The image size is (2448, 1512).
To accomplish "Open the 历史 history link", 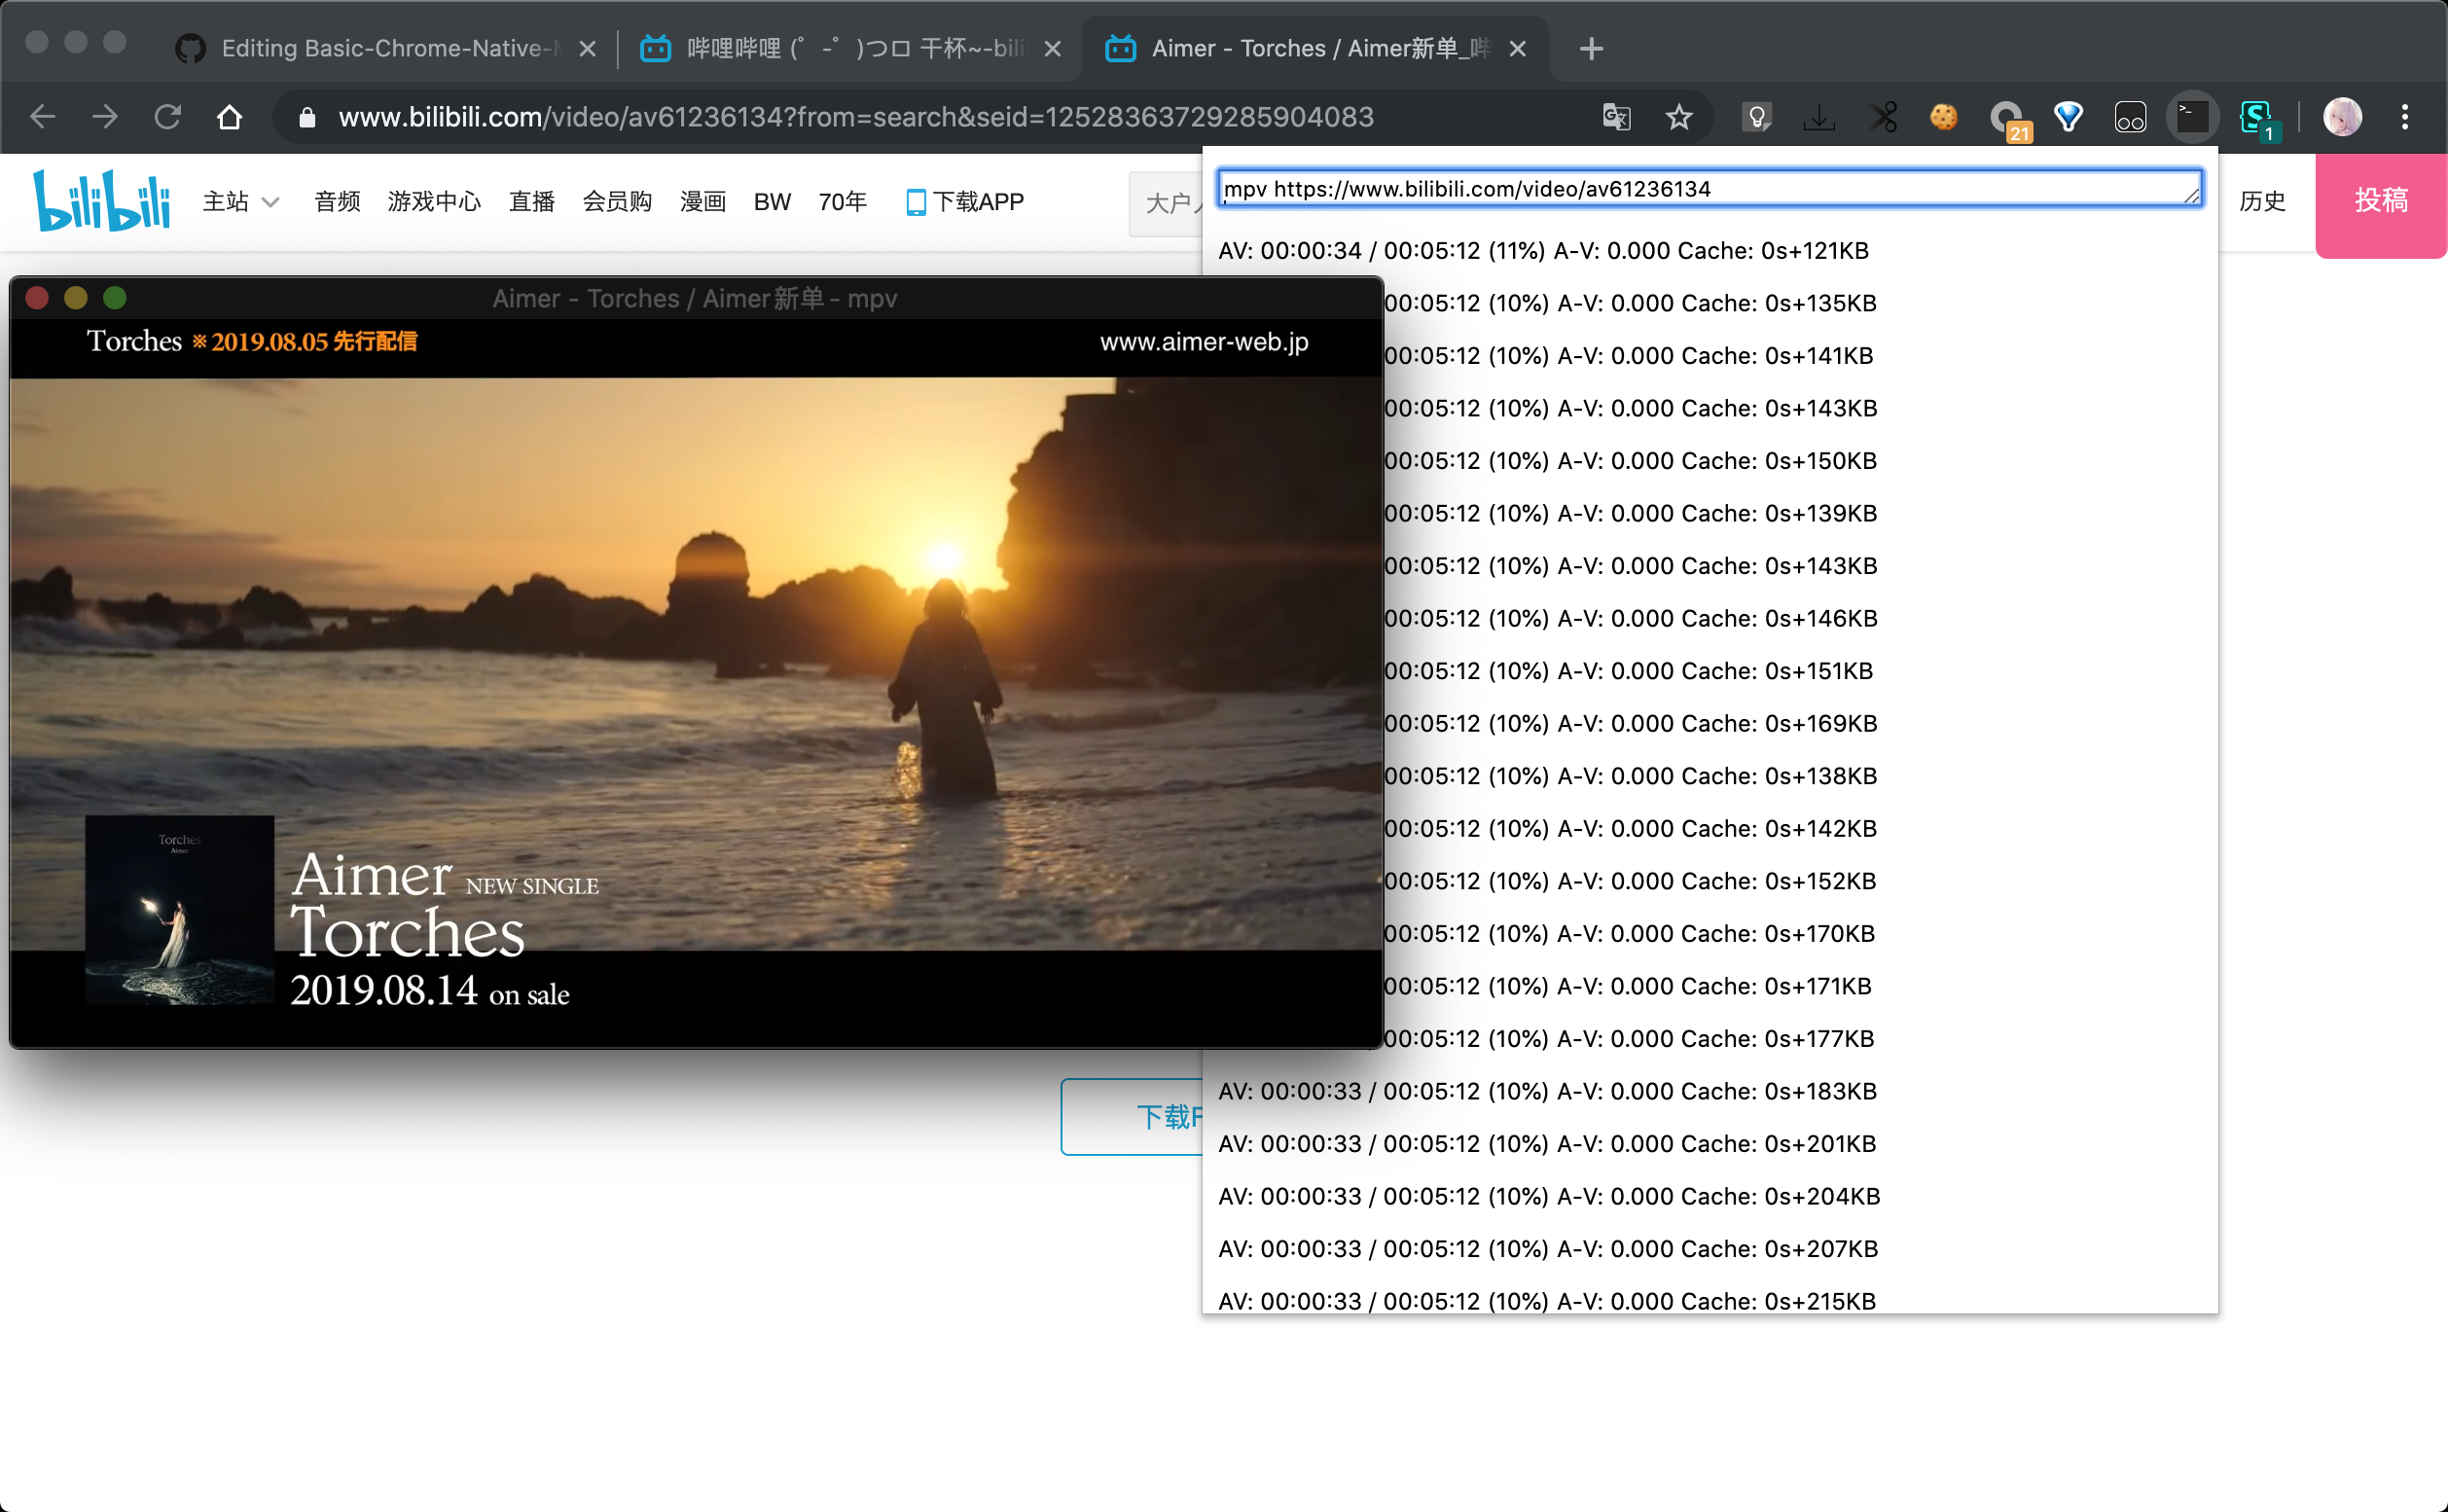I will point(2262,201).
